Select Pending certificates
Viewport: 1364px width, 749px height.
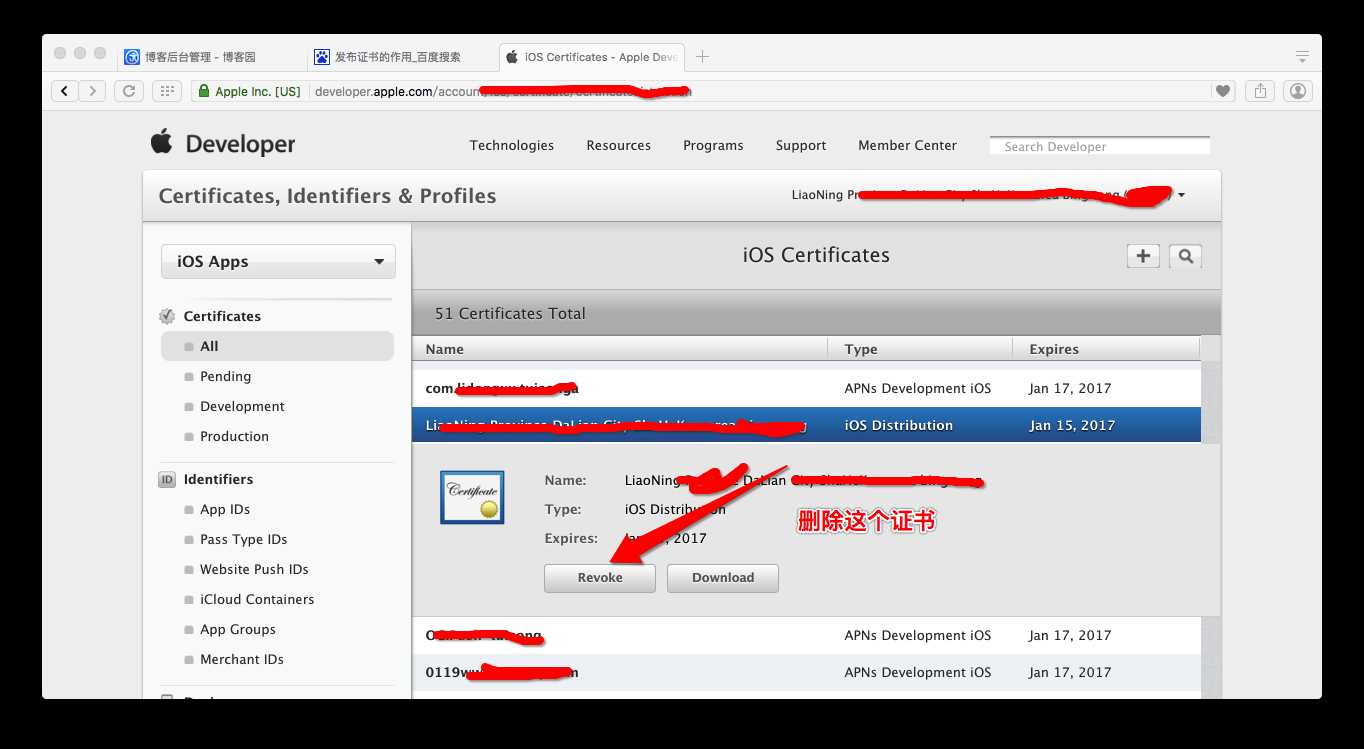(x=225, y=376)
